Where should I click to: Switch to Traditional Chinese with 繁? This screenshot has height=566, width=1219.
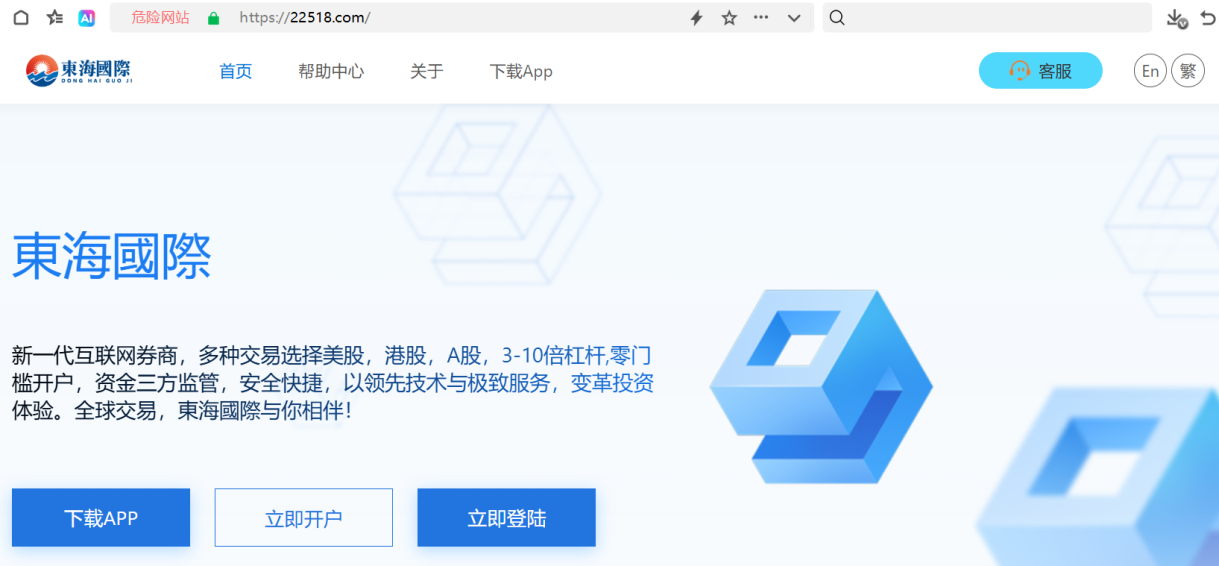1188,71
